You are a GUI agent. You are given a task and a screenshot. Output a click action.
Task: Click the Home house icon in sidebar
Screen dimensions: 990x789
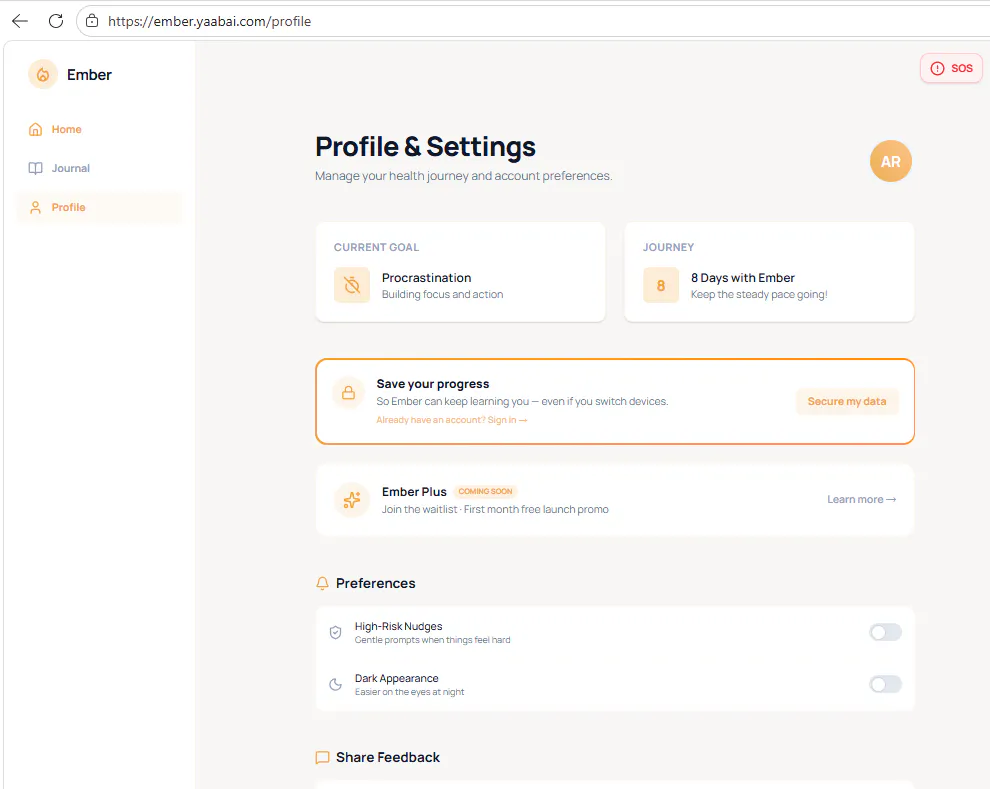click(x=35, y=129)
